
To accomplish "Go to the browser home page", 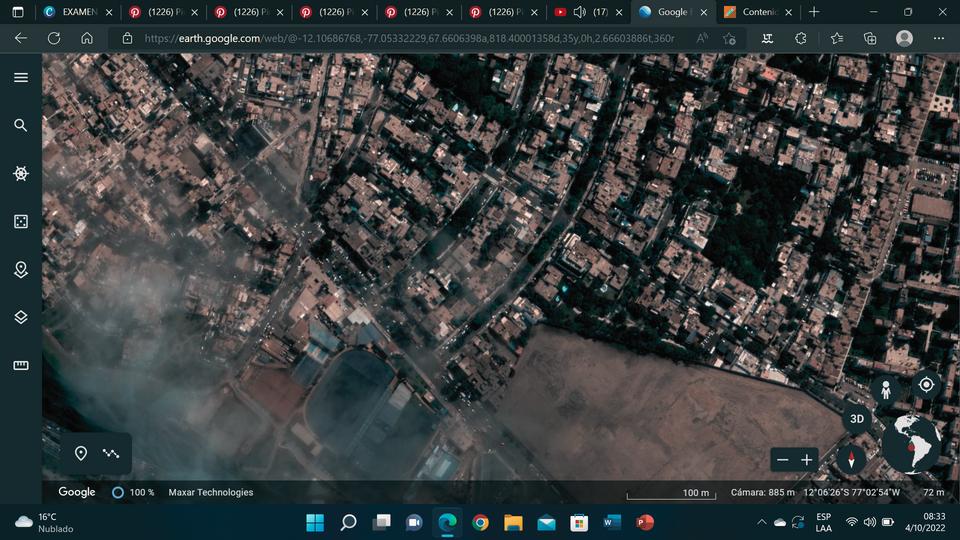I will (87, 38).
